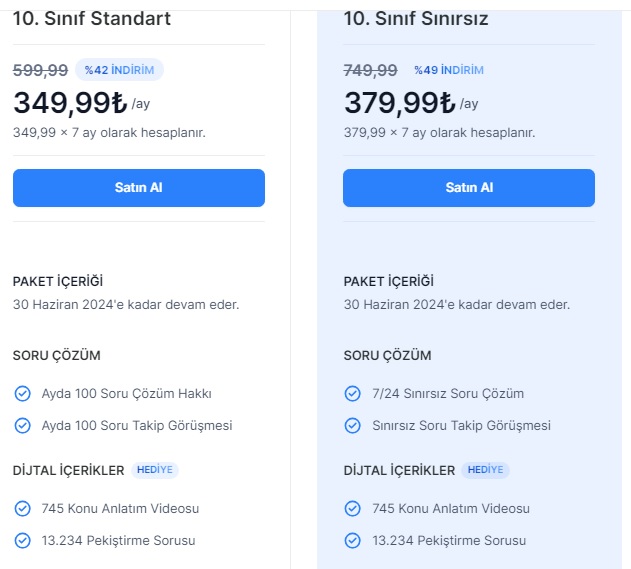Image resolution: width=631 pixels, height=569 pixels.
Task: Click Satın Al for 10. Sınıf Standart
Action: [139, 188]
